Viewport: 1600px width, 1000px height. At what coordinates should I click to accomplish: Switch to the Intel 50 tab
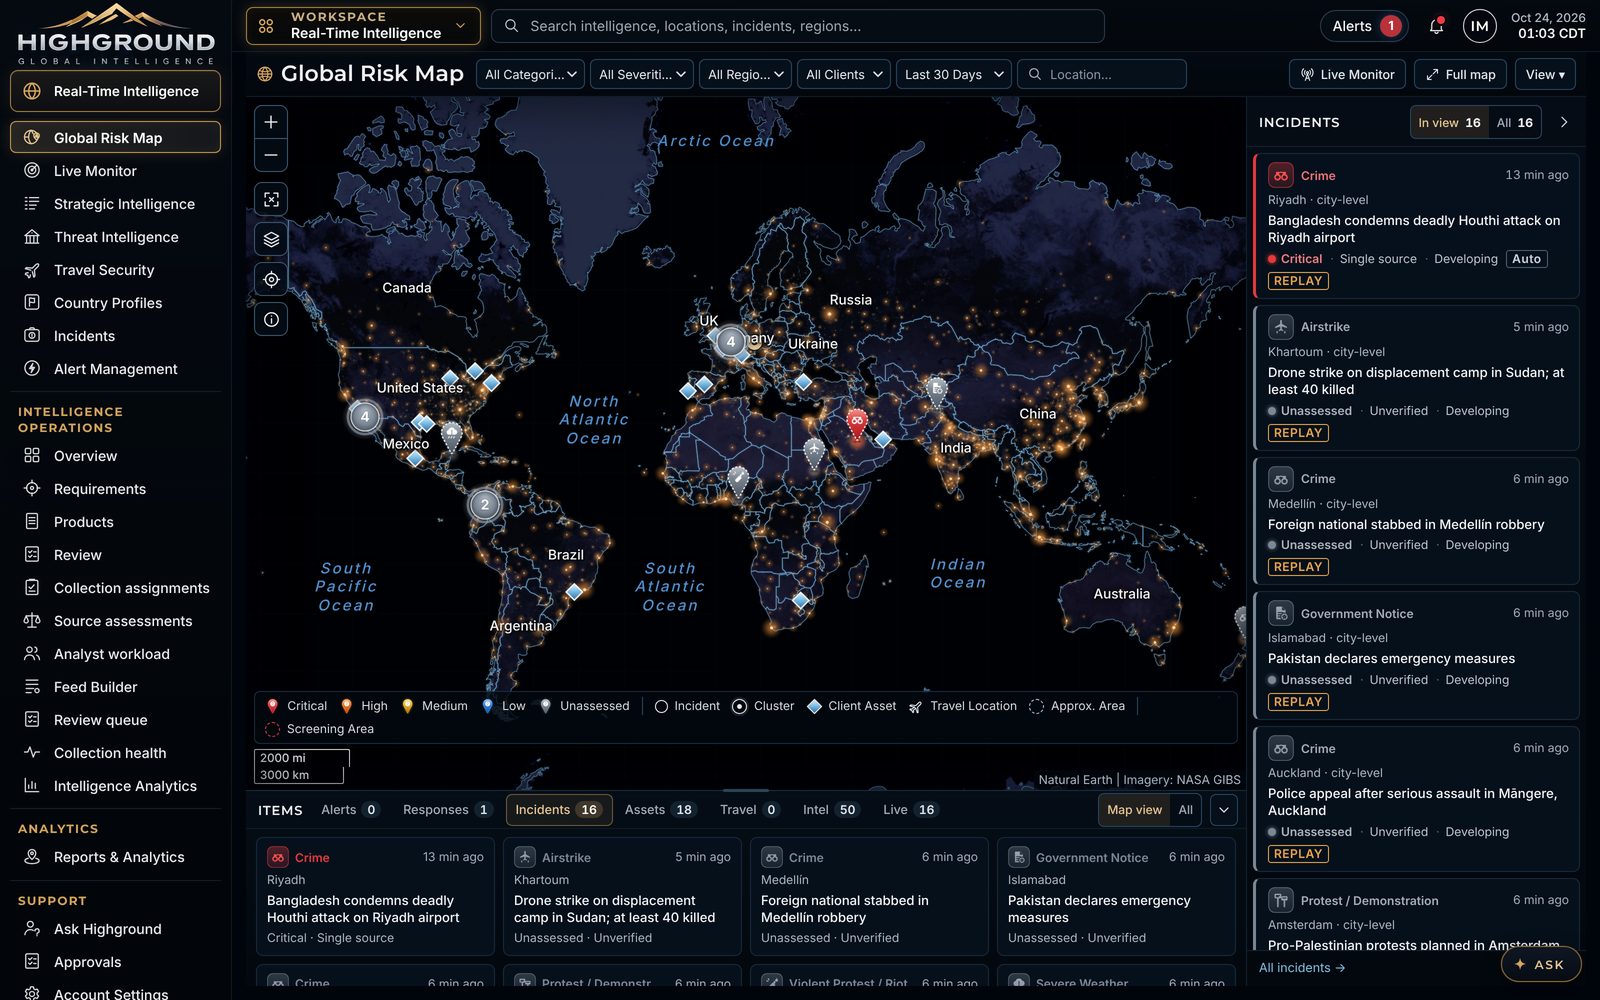click(x=830, y=810)
